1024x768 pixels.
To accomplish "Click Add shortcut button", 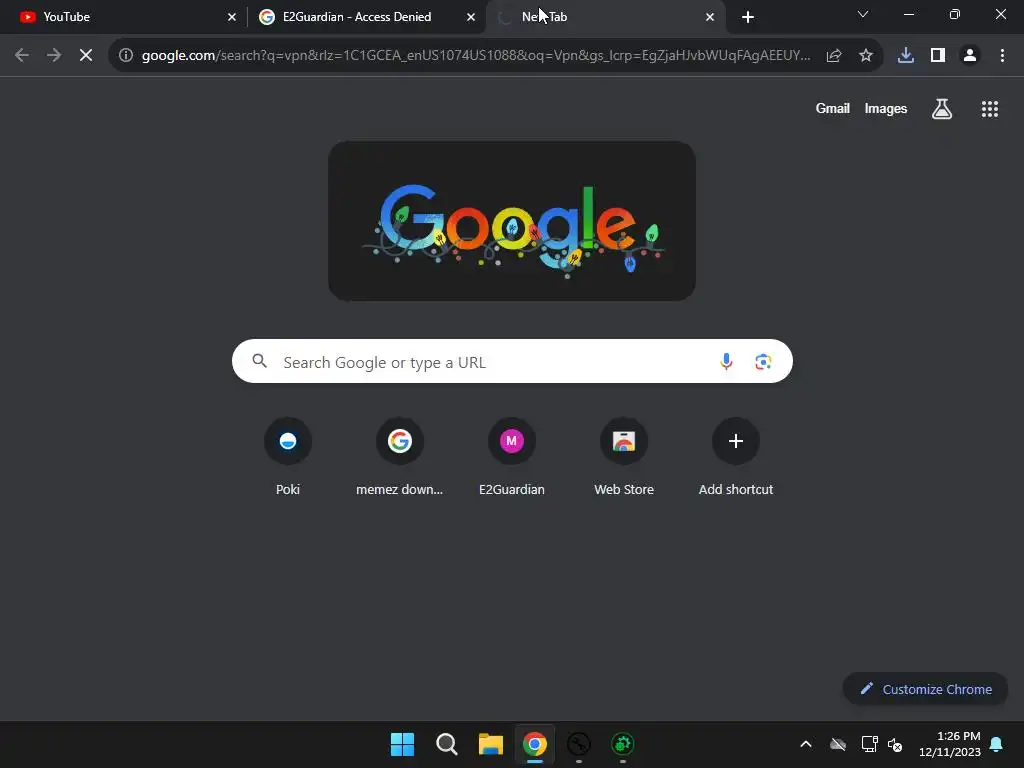I will (x=736, y=456).
